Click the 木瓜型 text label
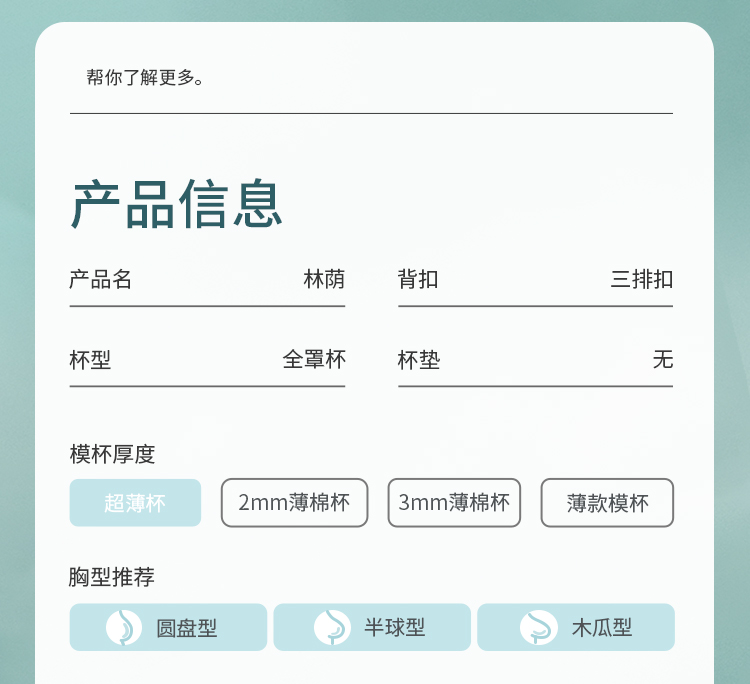This screenshot has width=750, height=684. pyautogui.click(x=602, y=628)
